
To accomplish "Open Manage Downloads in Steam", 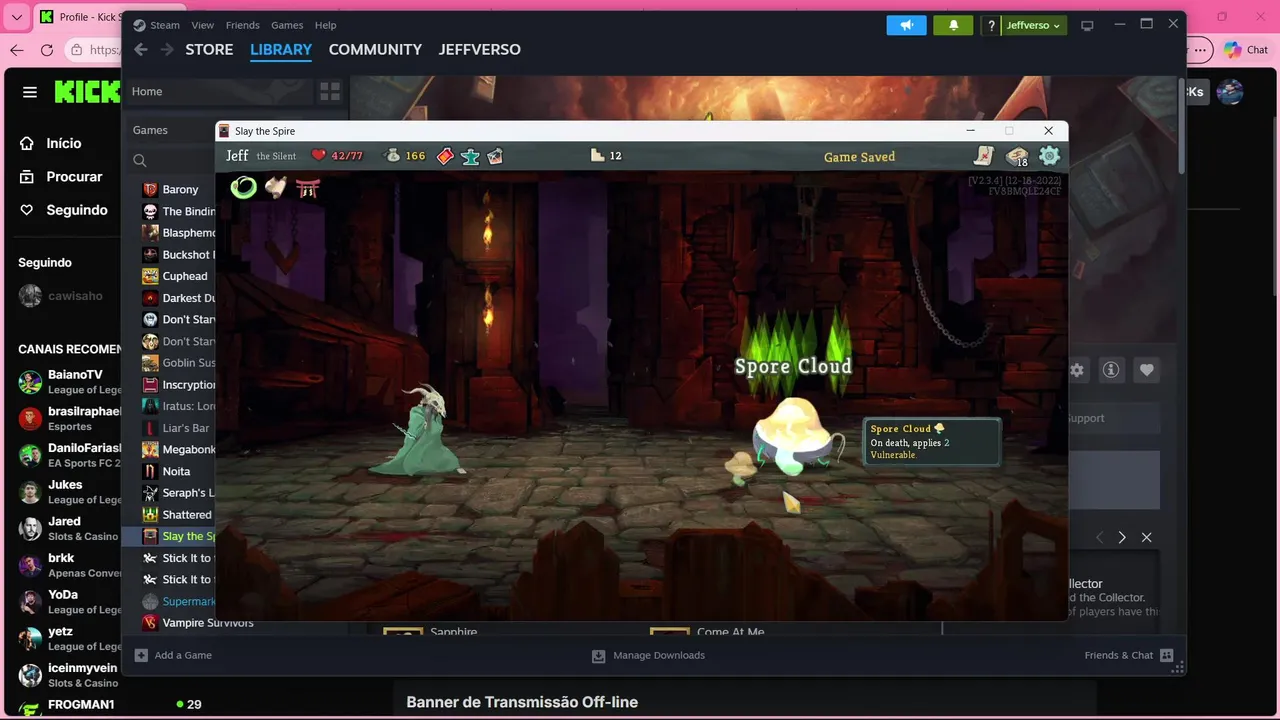I will 648,655.
